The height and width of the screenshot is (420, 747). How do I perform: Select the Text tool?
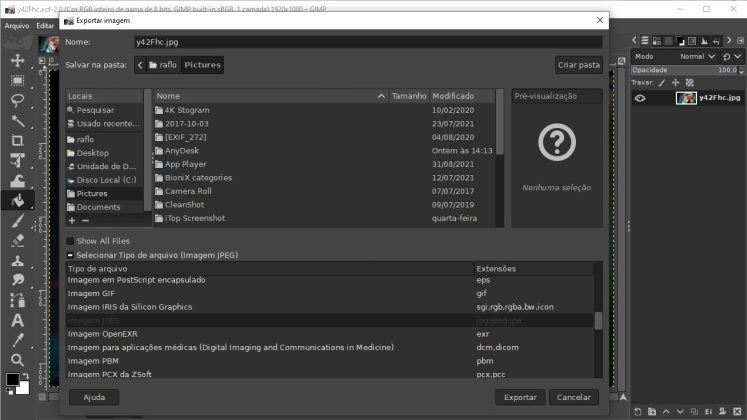point(17,321)
